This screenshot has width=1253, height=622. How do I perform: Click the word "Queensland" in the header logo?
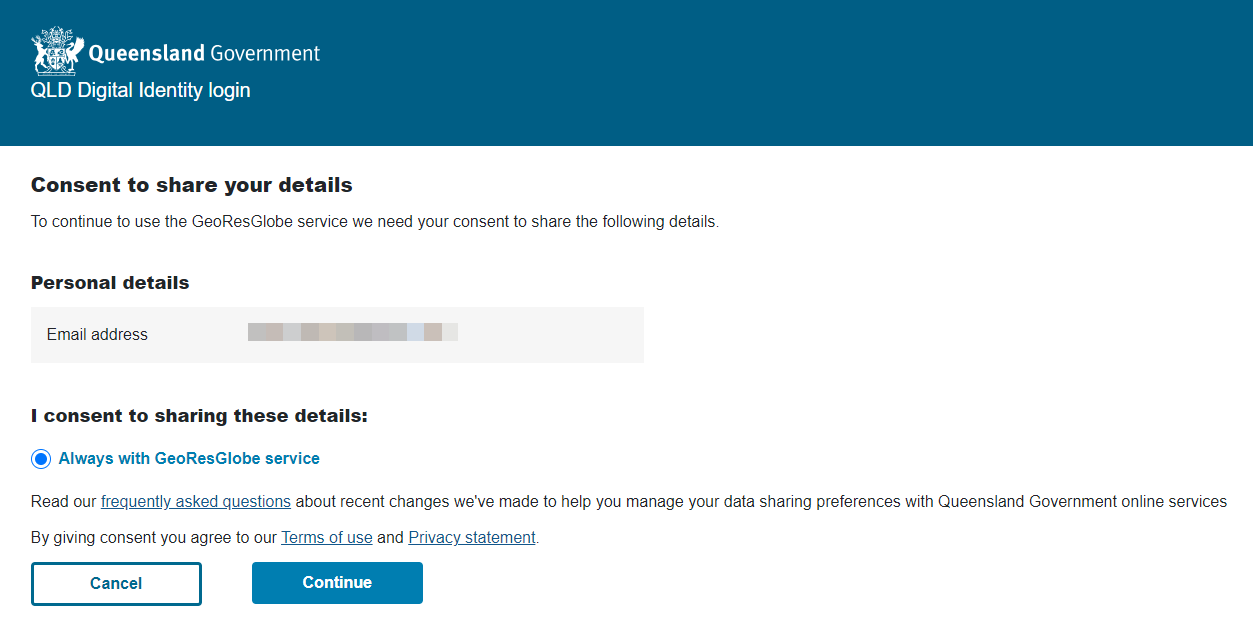click(146, 54)
